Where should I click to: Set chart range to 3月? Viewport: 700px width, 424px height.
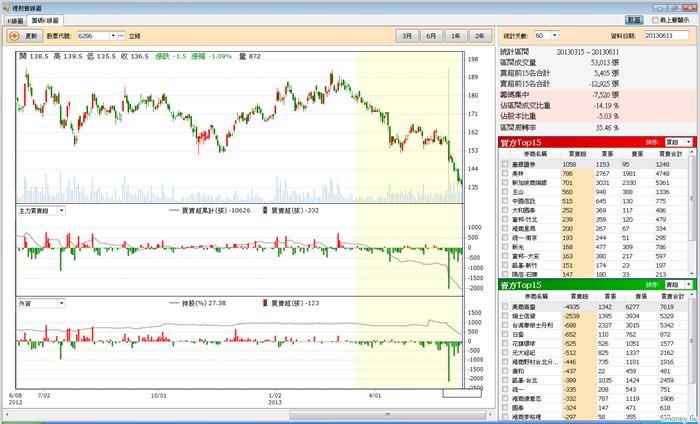click(407, 36)
